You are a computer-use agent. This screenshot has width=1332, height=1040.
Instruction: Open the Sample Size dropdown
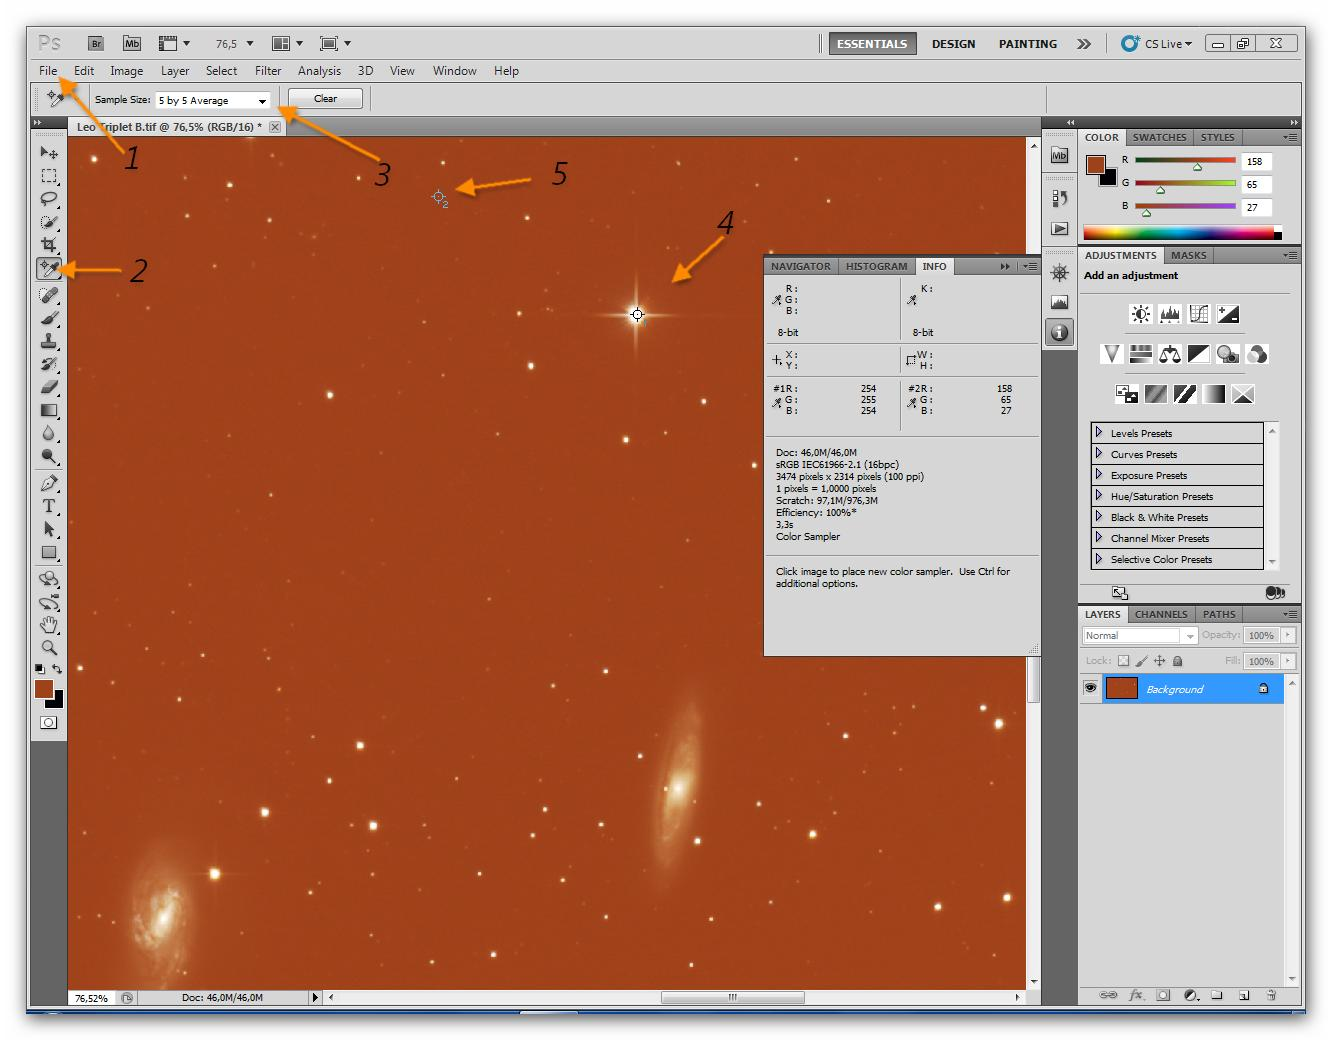click(x=213, y=100)
